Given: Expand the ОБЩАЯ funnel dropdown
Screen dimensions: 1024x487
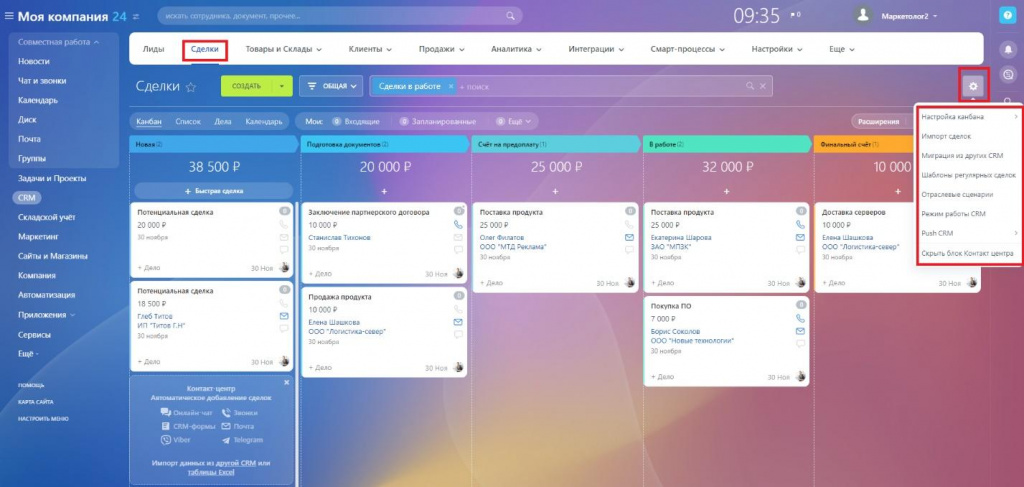Looking at the screenshot, I should [x=331, y=86].
